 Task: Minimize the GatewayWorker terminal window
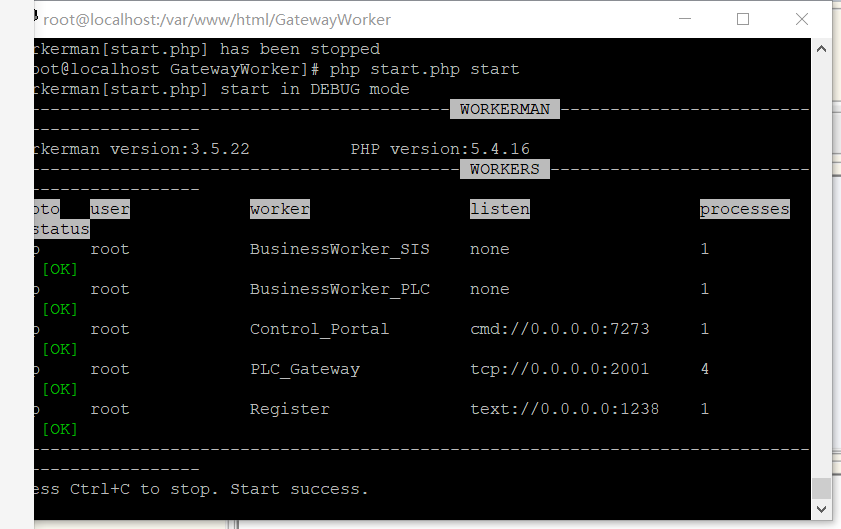click(x=685, y=19)
